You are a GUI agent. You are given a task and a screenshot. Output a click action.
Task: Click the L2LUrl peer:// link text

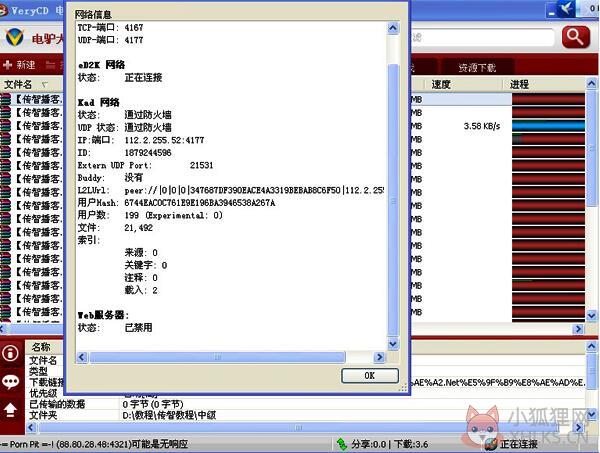254,190
